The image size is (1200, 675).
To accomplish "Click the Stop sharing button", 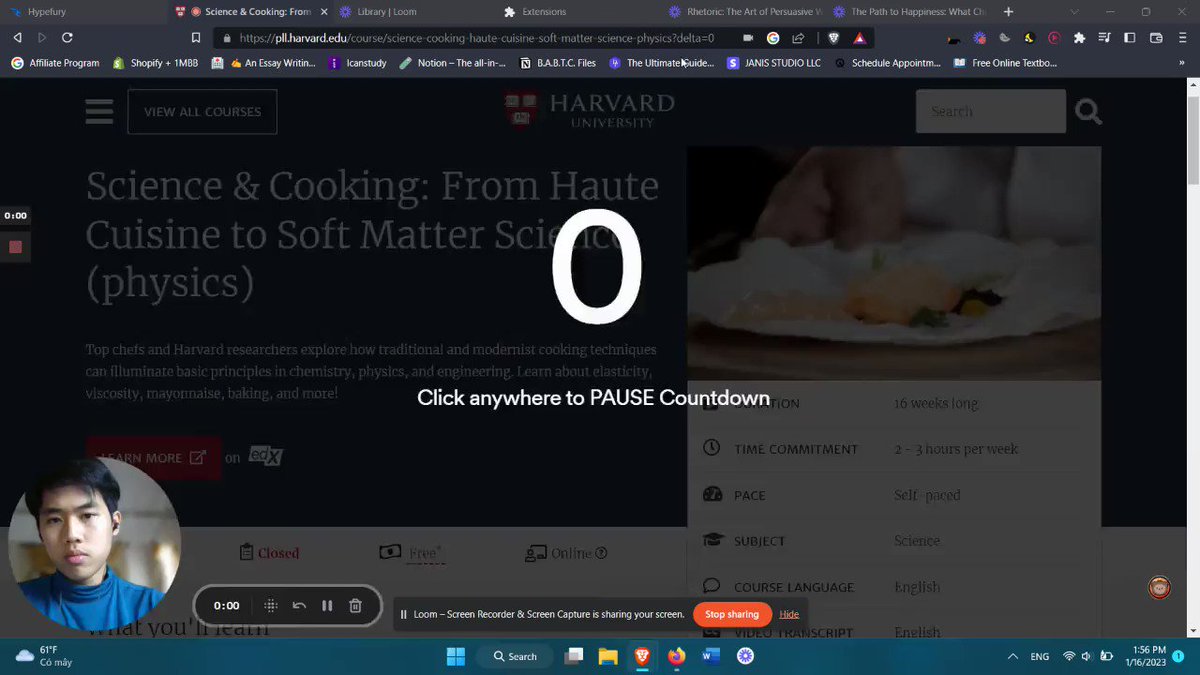I will pos(731,614).
